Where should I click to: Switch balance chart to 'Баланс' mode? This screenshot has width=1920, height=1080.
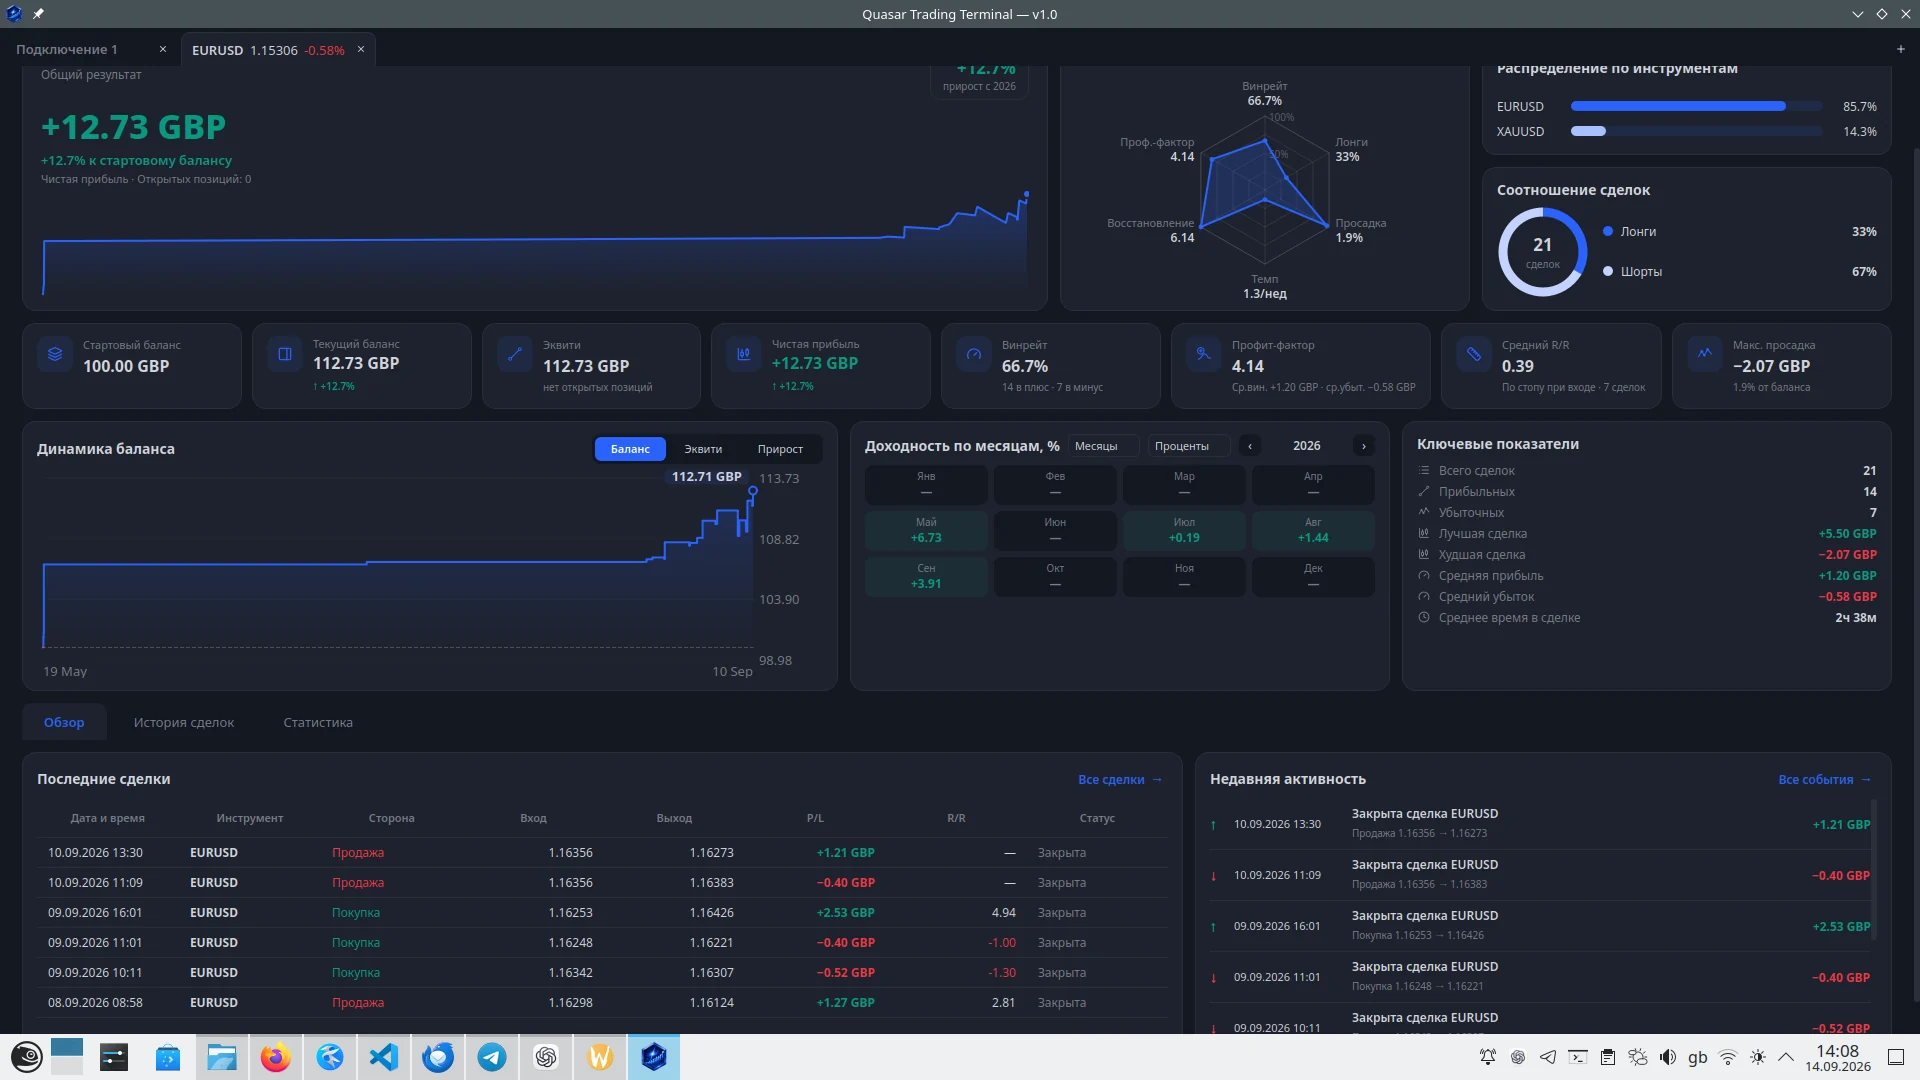(630, 449)
